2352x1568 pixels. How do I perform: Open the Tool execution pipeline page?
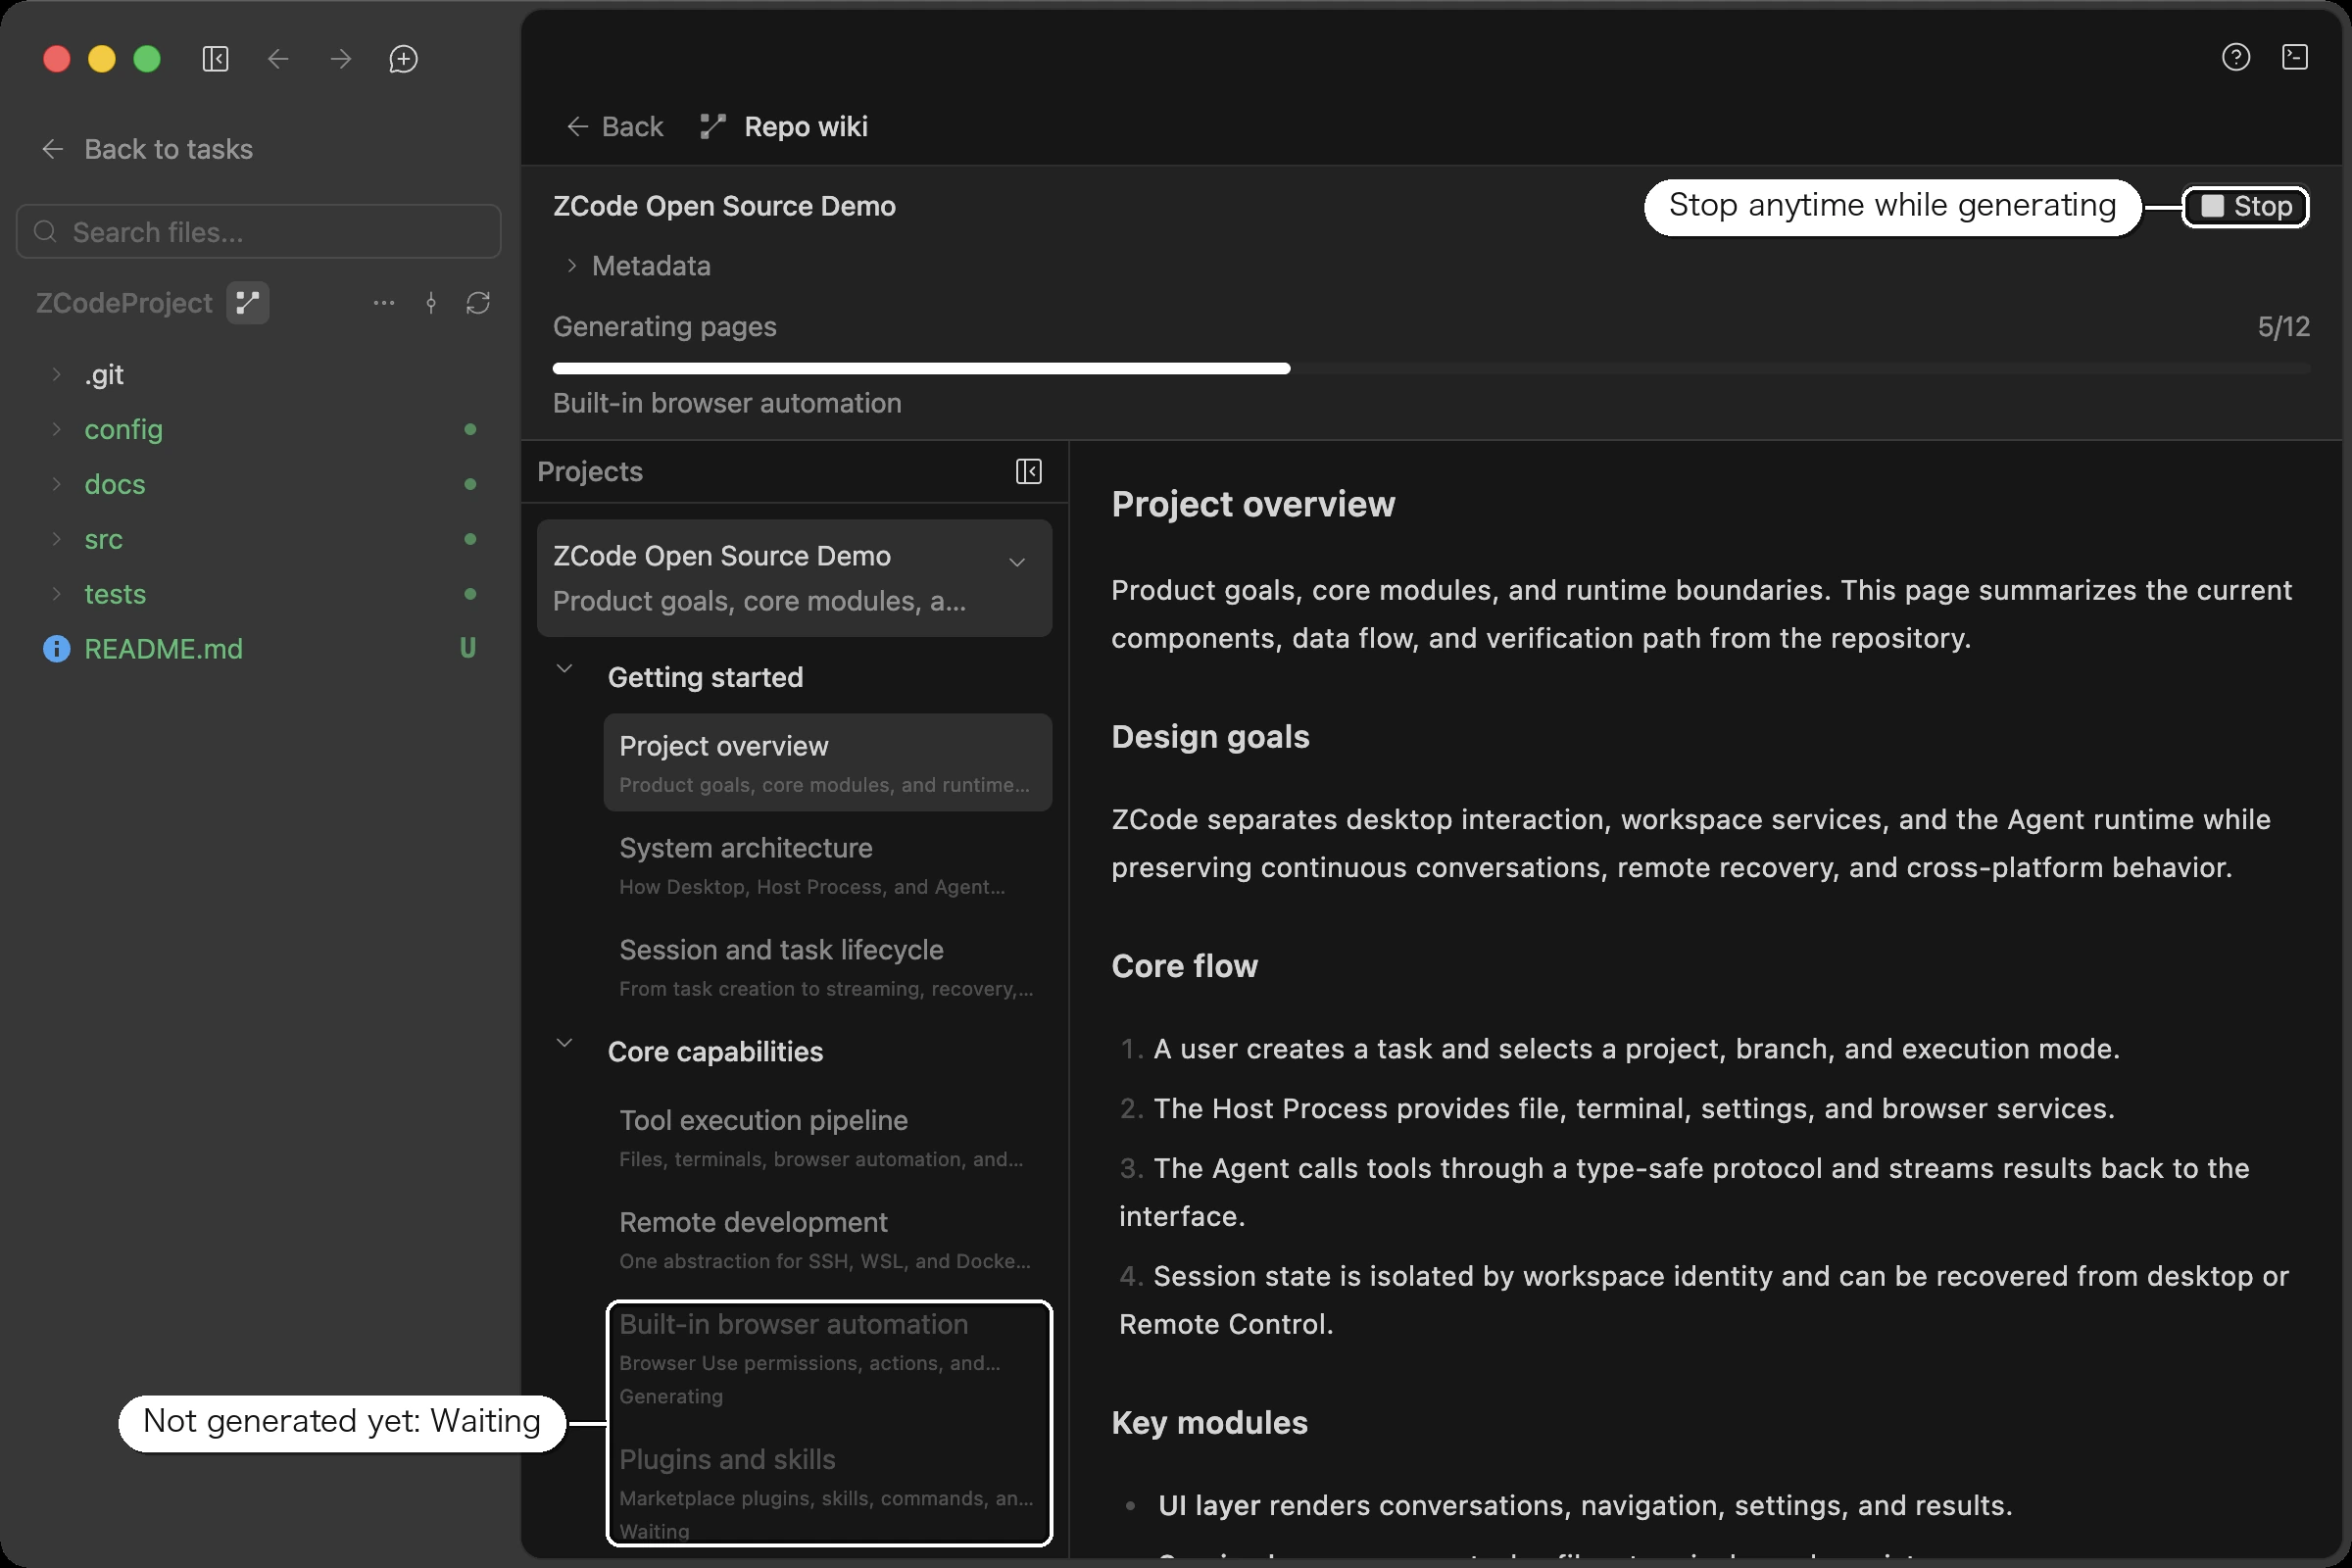pyautogui.click(x=828, y=1137)
